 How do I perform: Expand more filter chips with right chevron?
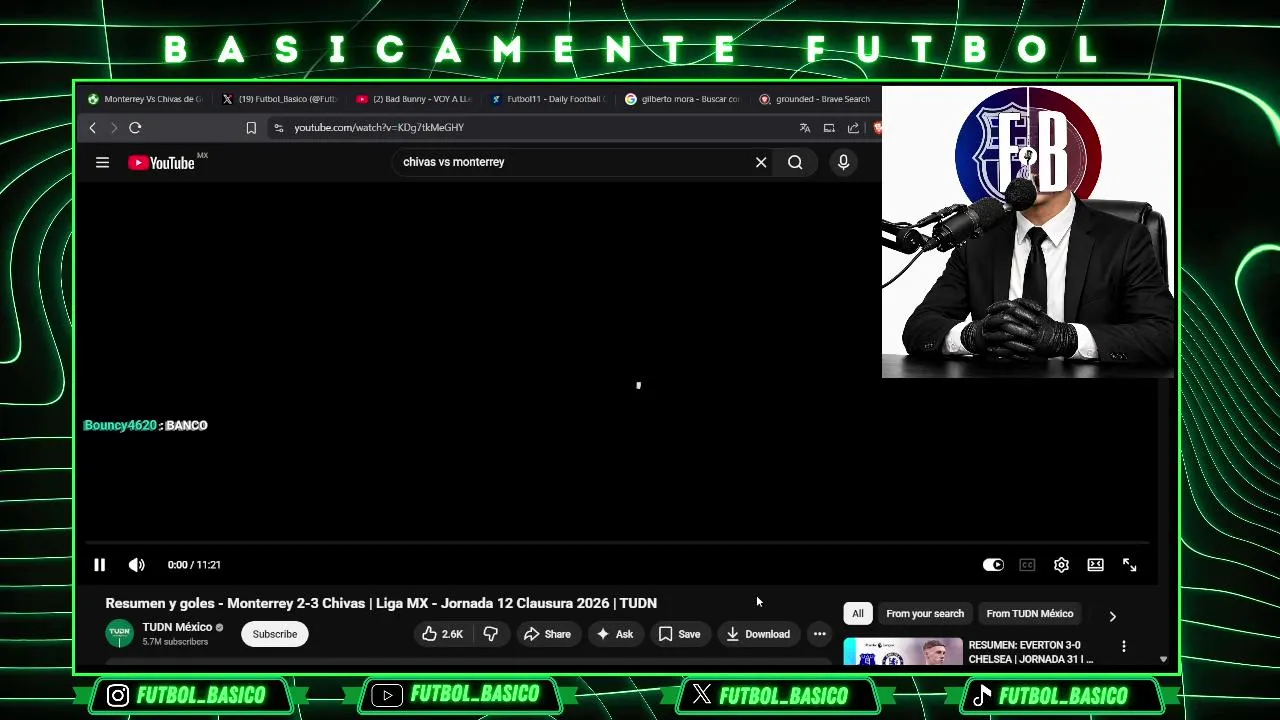(1112, 616)
